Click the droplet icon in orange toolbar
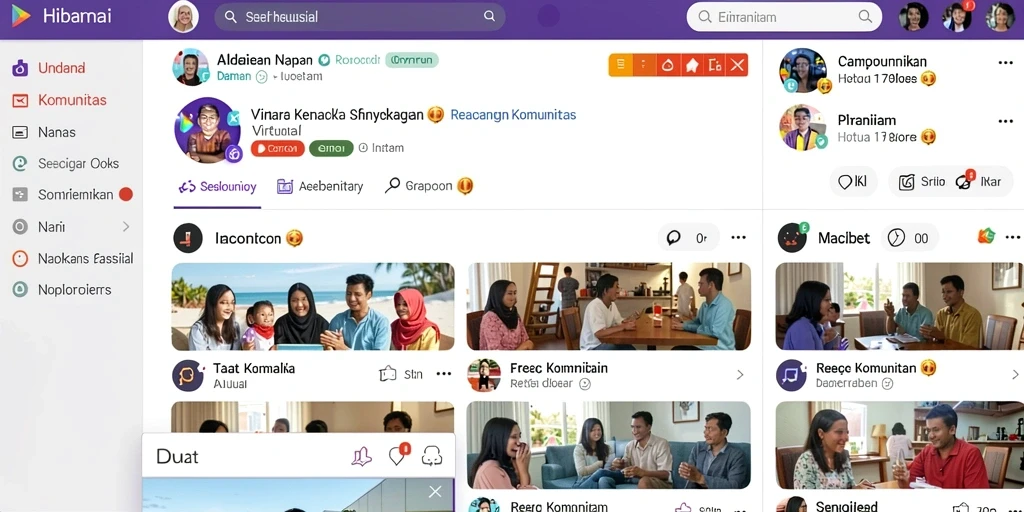The height and width of the screenshot is (512, 1024). (x=667, y=65)
